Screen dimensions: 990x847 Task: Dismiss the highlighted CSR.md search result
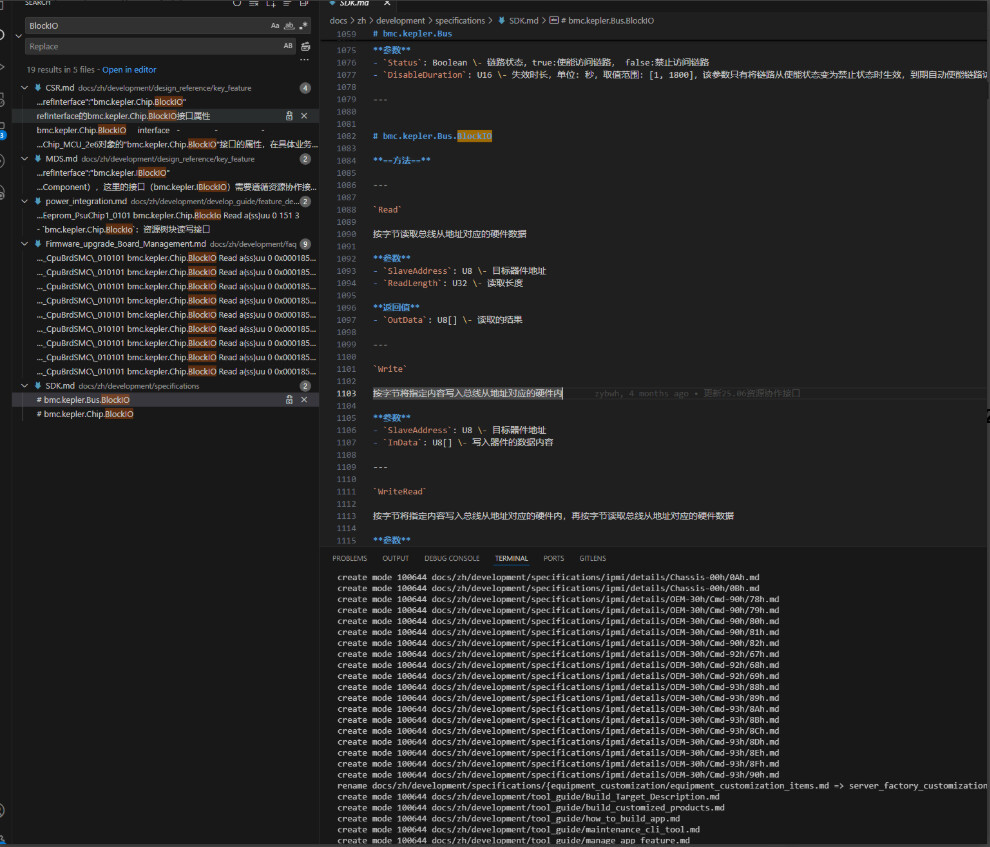pyautogui.click(x=304, y=116)
